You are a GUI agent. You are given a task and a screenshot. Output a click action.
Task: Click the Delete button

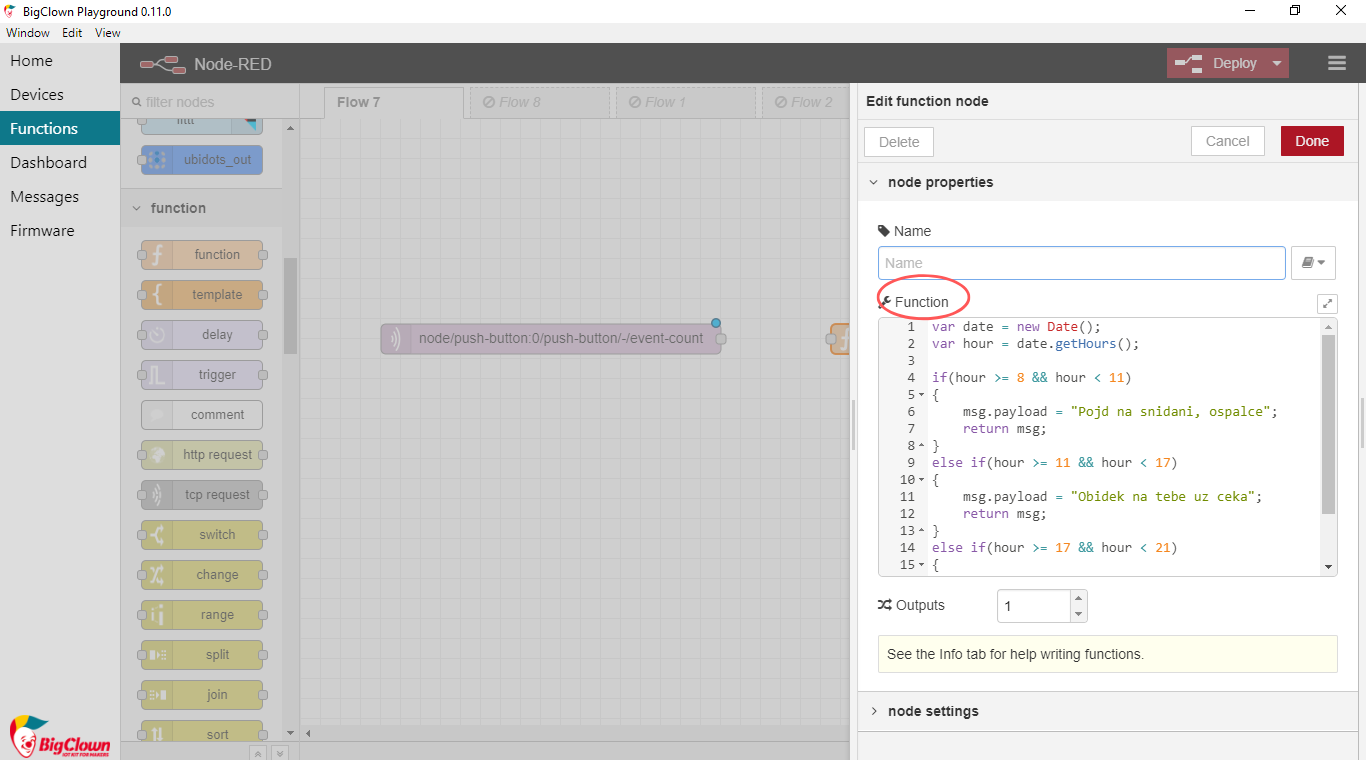(899, 142)
